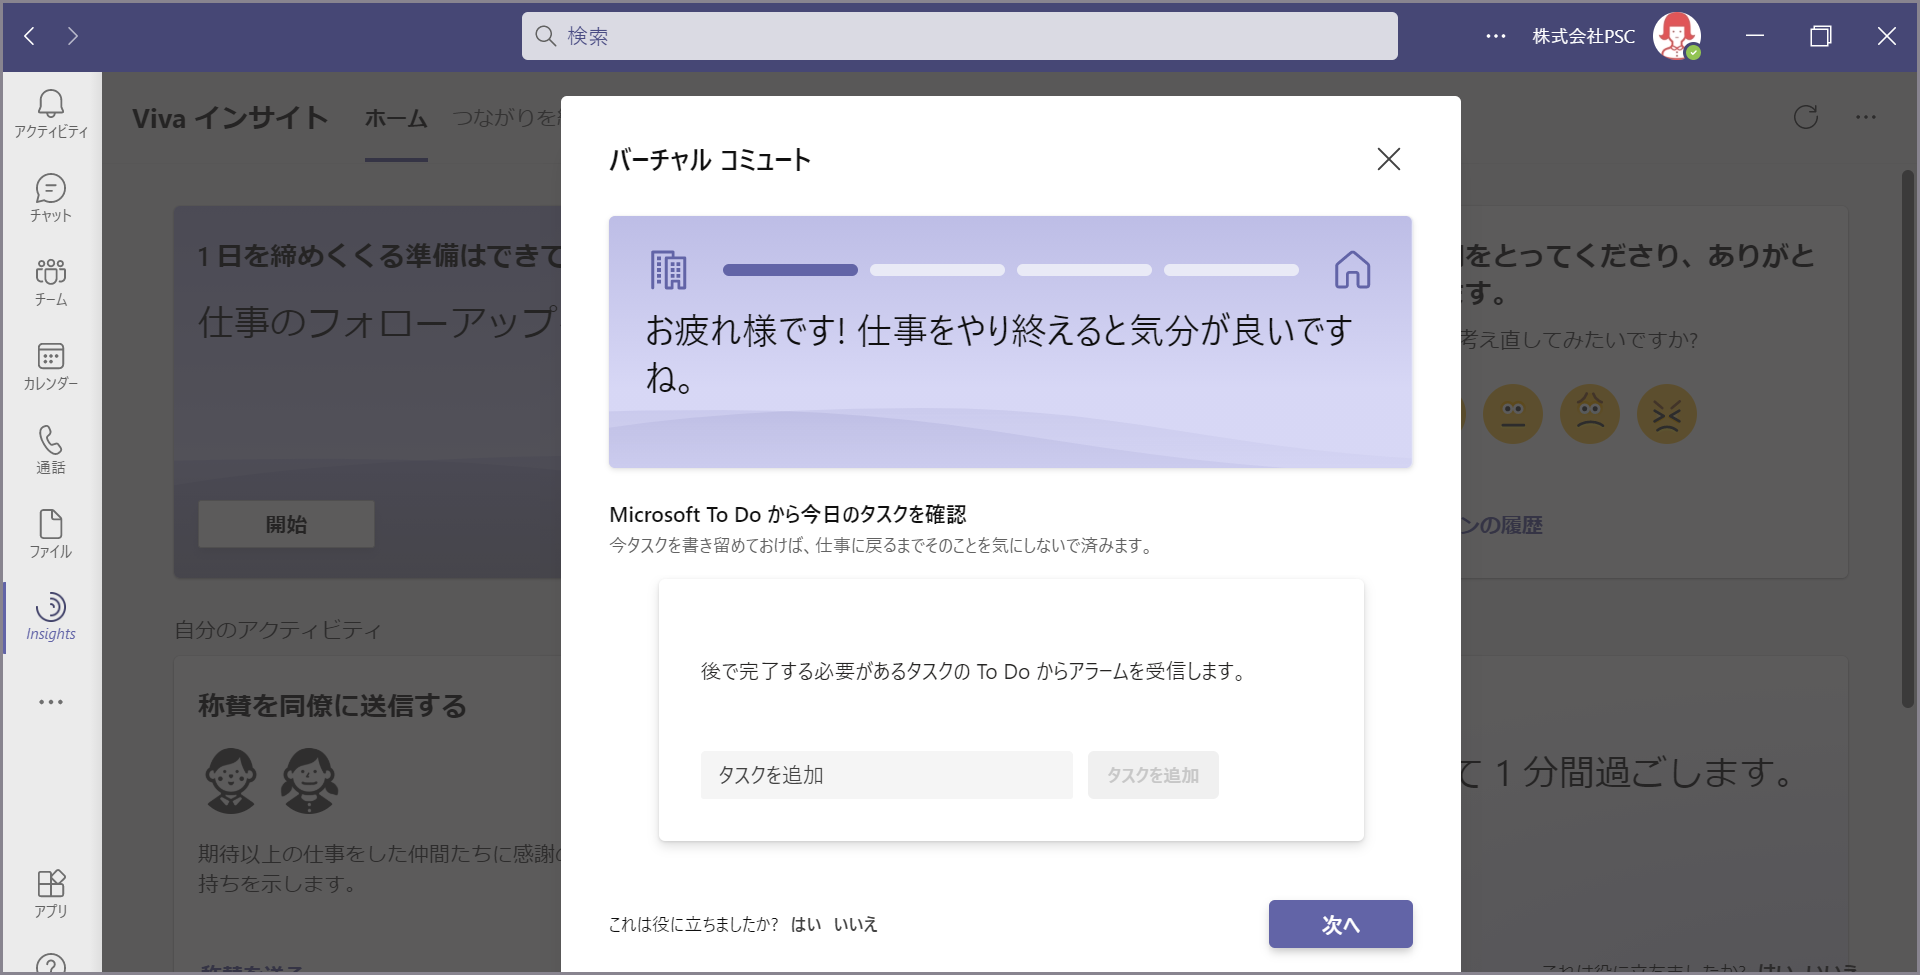This screenshot has width=1920, height=975.
Task: Click fourth progress step segment
Action: click(1231, 270)
